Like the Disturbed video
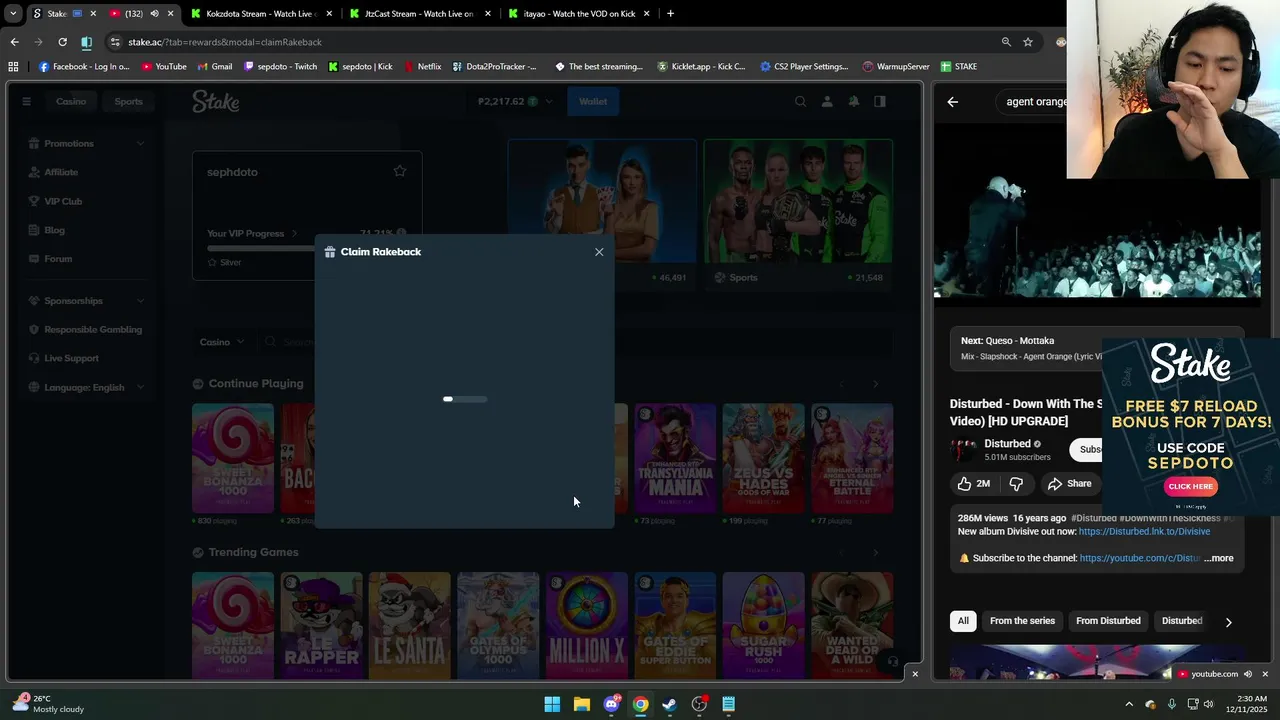The height and width of the screenshot is (720, 1280). coord(973,484)
